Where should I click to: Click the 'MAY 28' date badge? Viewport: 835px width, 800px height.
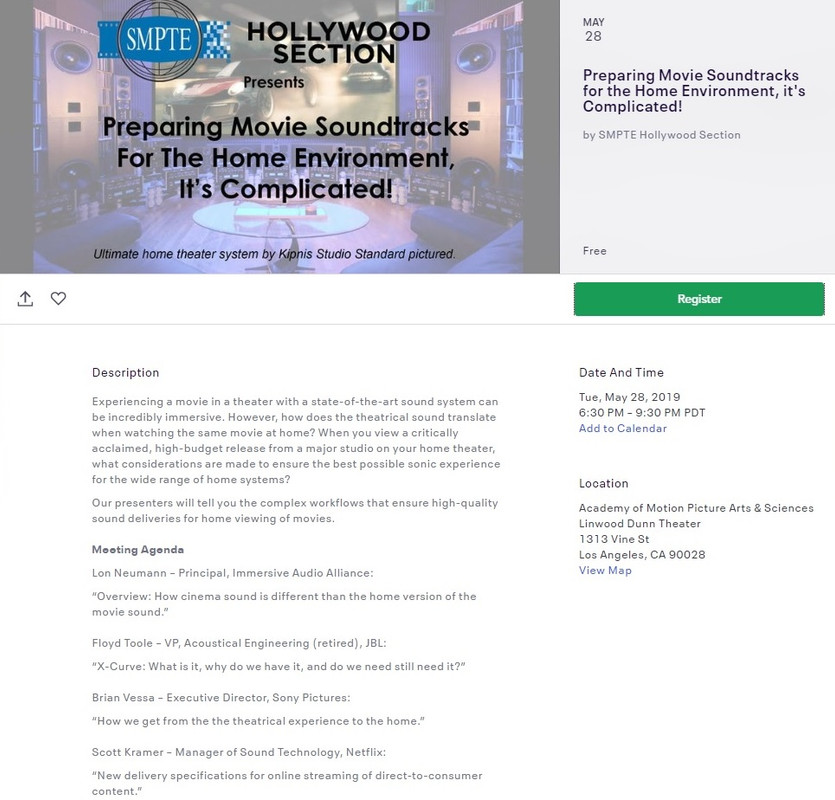click(x=593, y=30)
